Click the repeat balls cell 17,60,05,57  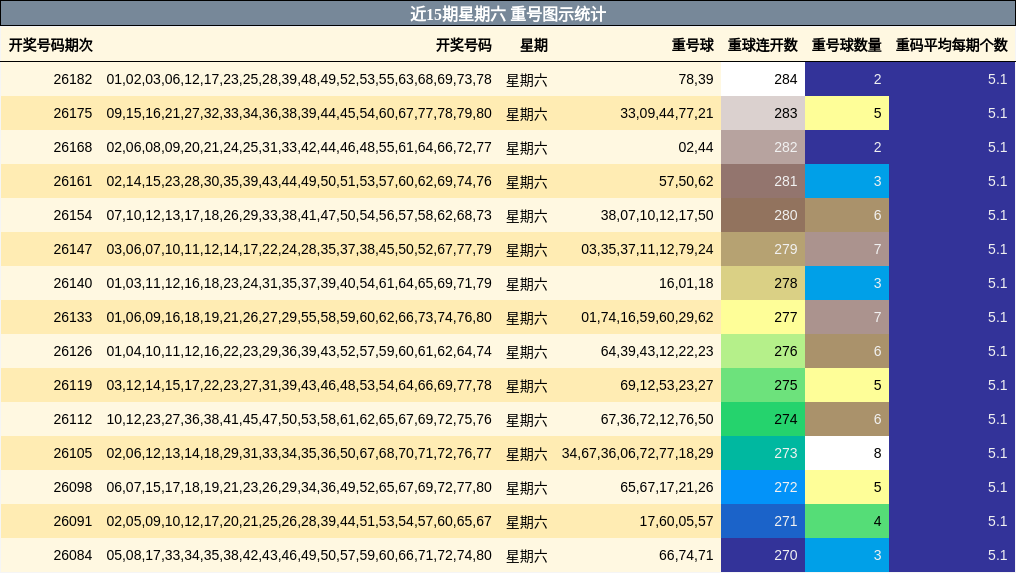pos(676,521)
